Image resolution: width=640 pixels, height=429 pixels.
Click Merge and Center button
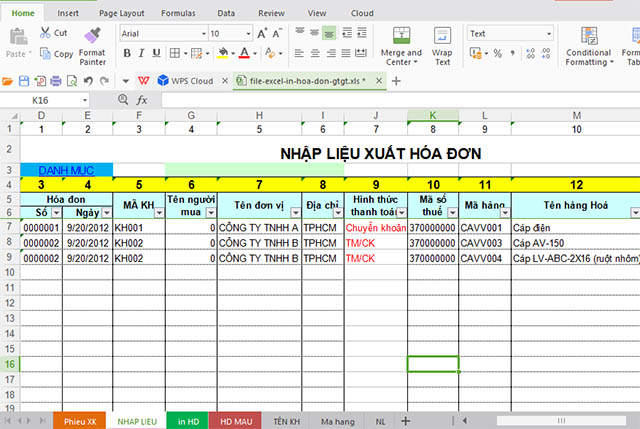401,46
